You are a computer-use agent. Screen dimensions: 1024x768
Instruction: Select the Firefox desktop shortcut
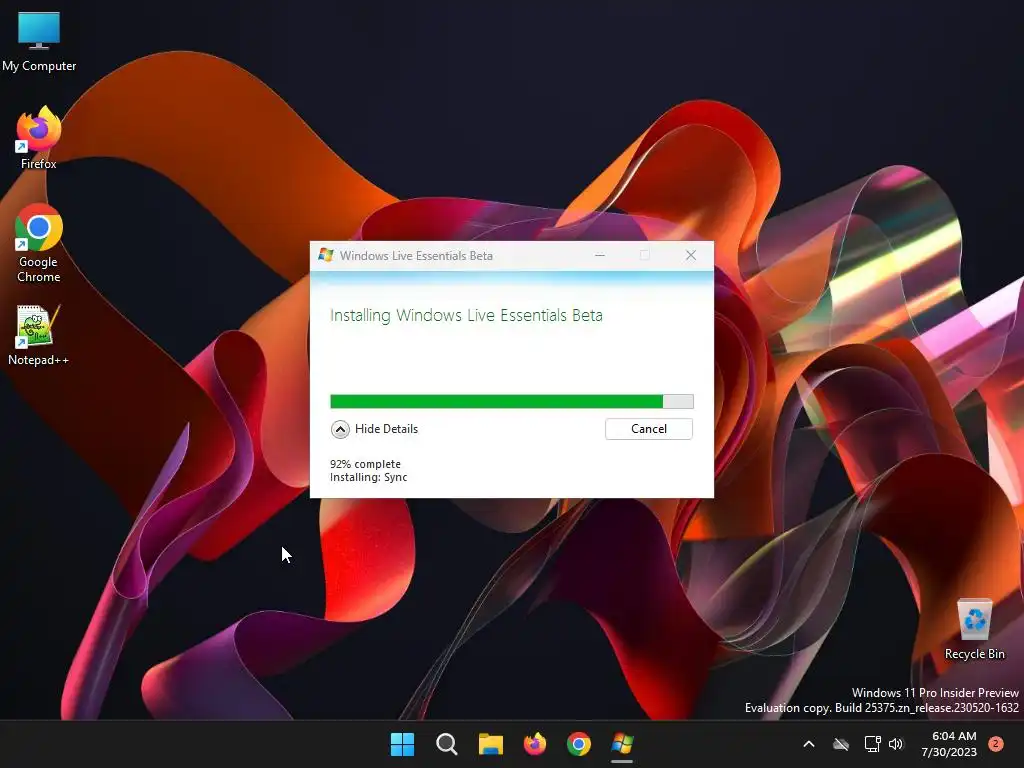(x=39, y=138)
